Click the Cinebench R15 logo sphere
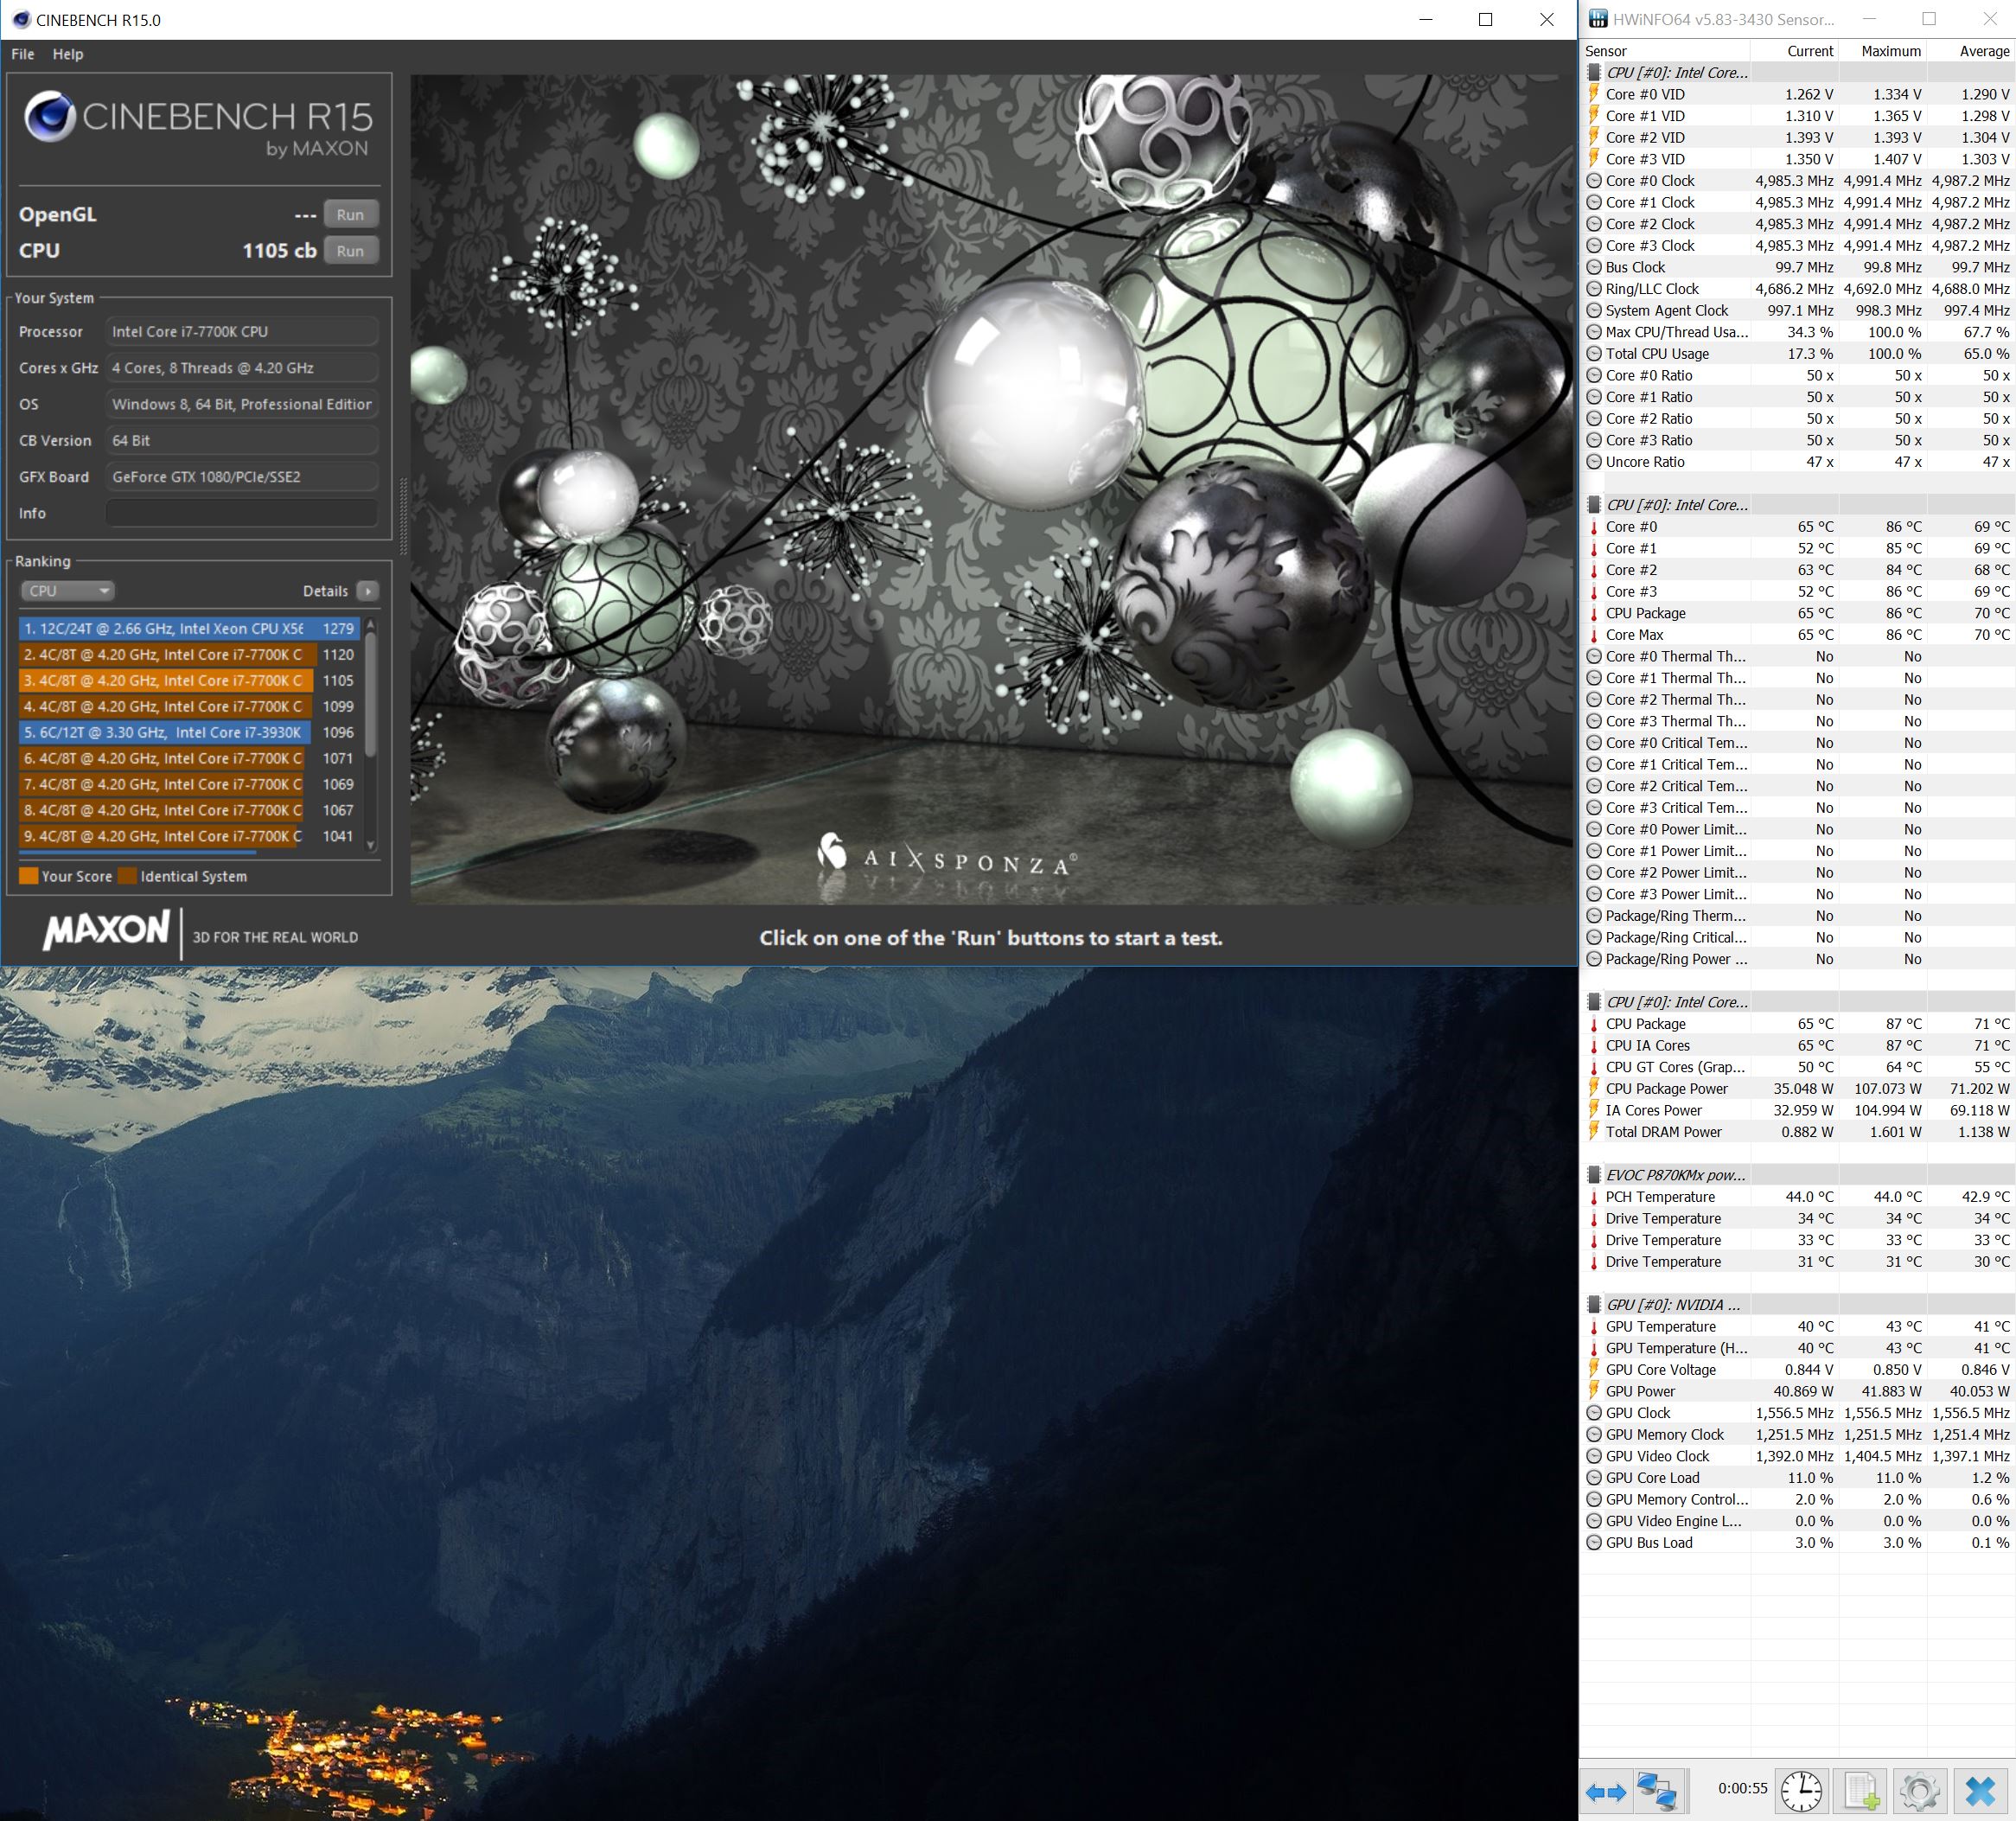This screenshot has width=2016, height=1821. (x=49, y=116)
